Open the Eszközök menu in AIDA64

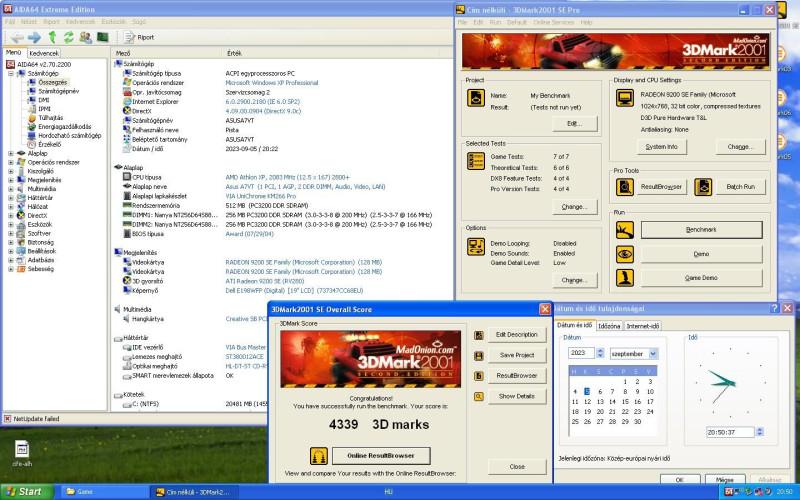tap(113, 22)
